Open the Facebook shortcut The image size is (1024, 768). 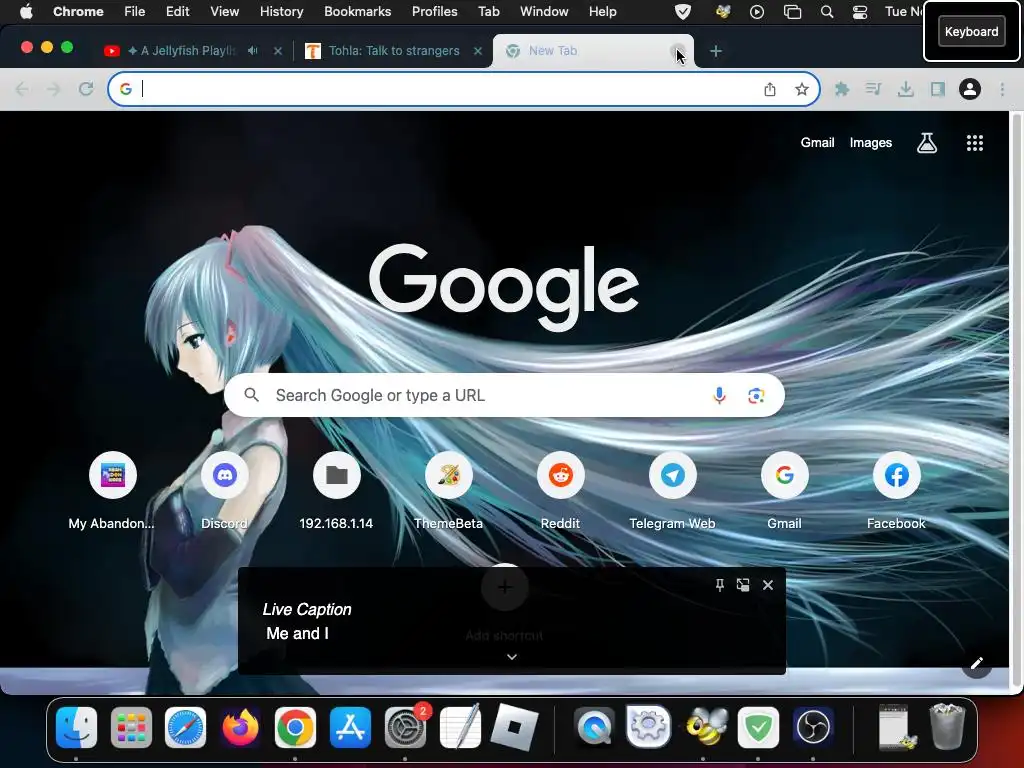(897, 490)
